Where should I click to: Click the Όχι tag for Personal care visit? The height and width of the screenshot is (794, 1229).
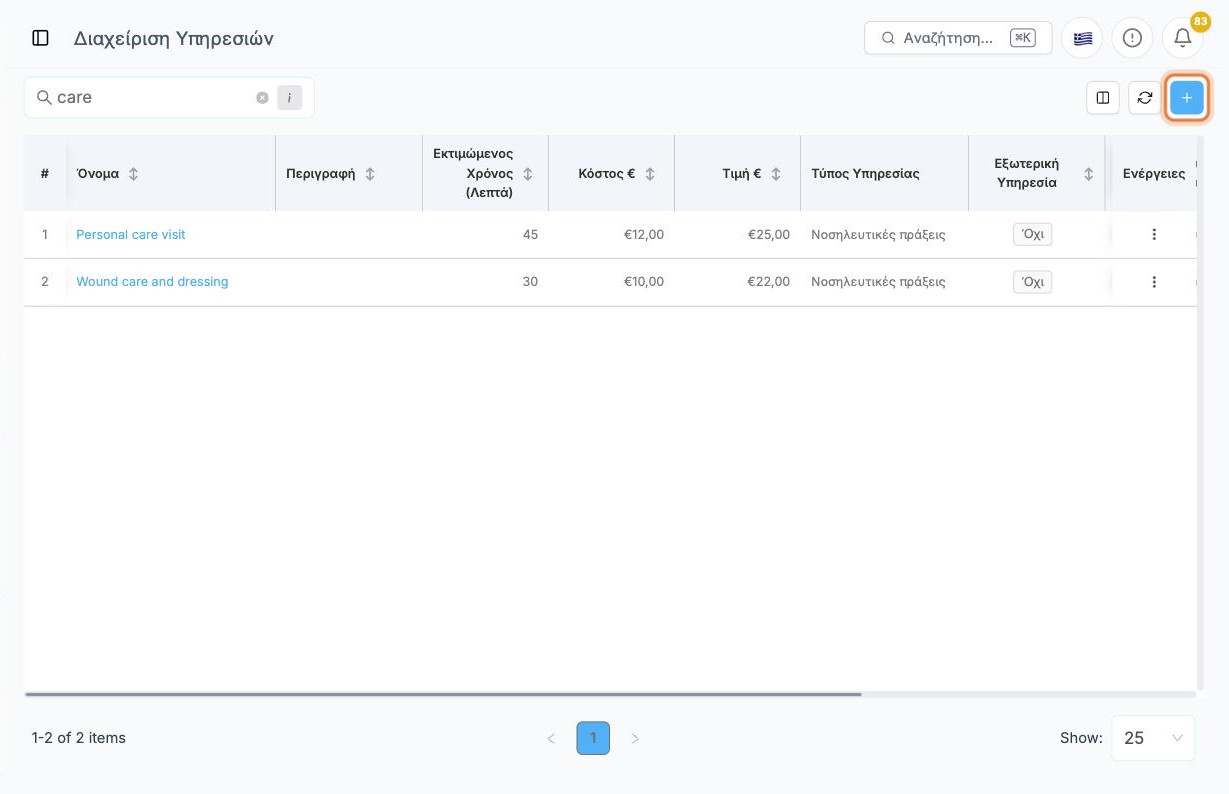coord(1033,235)
